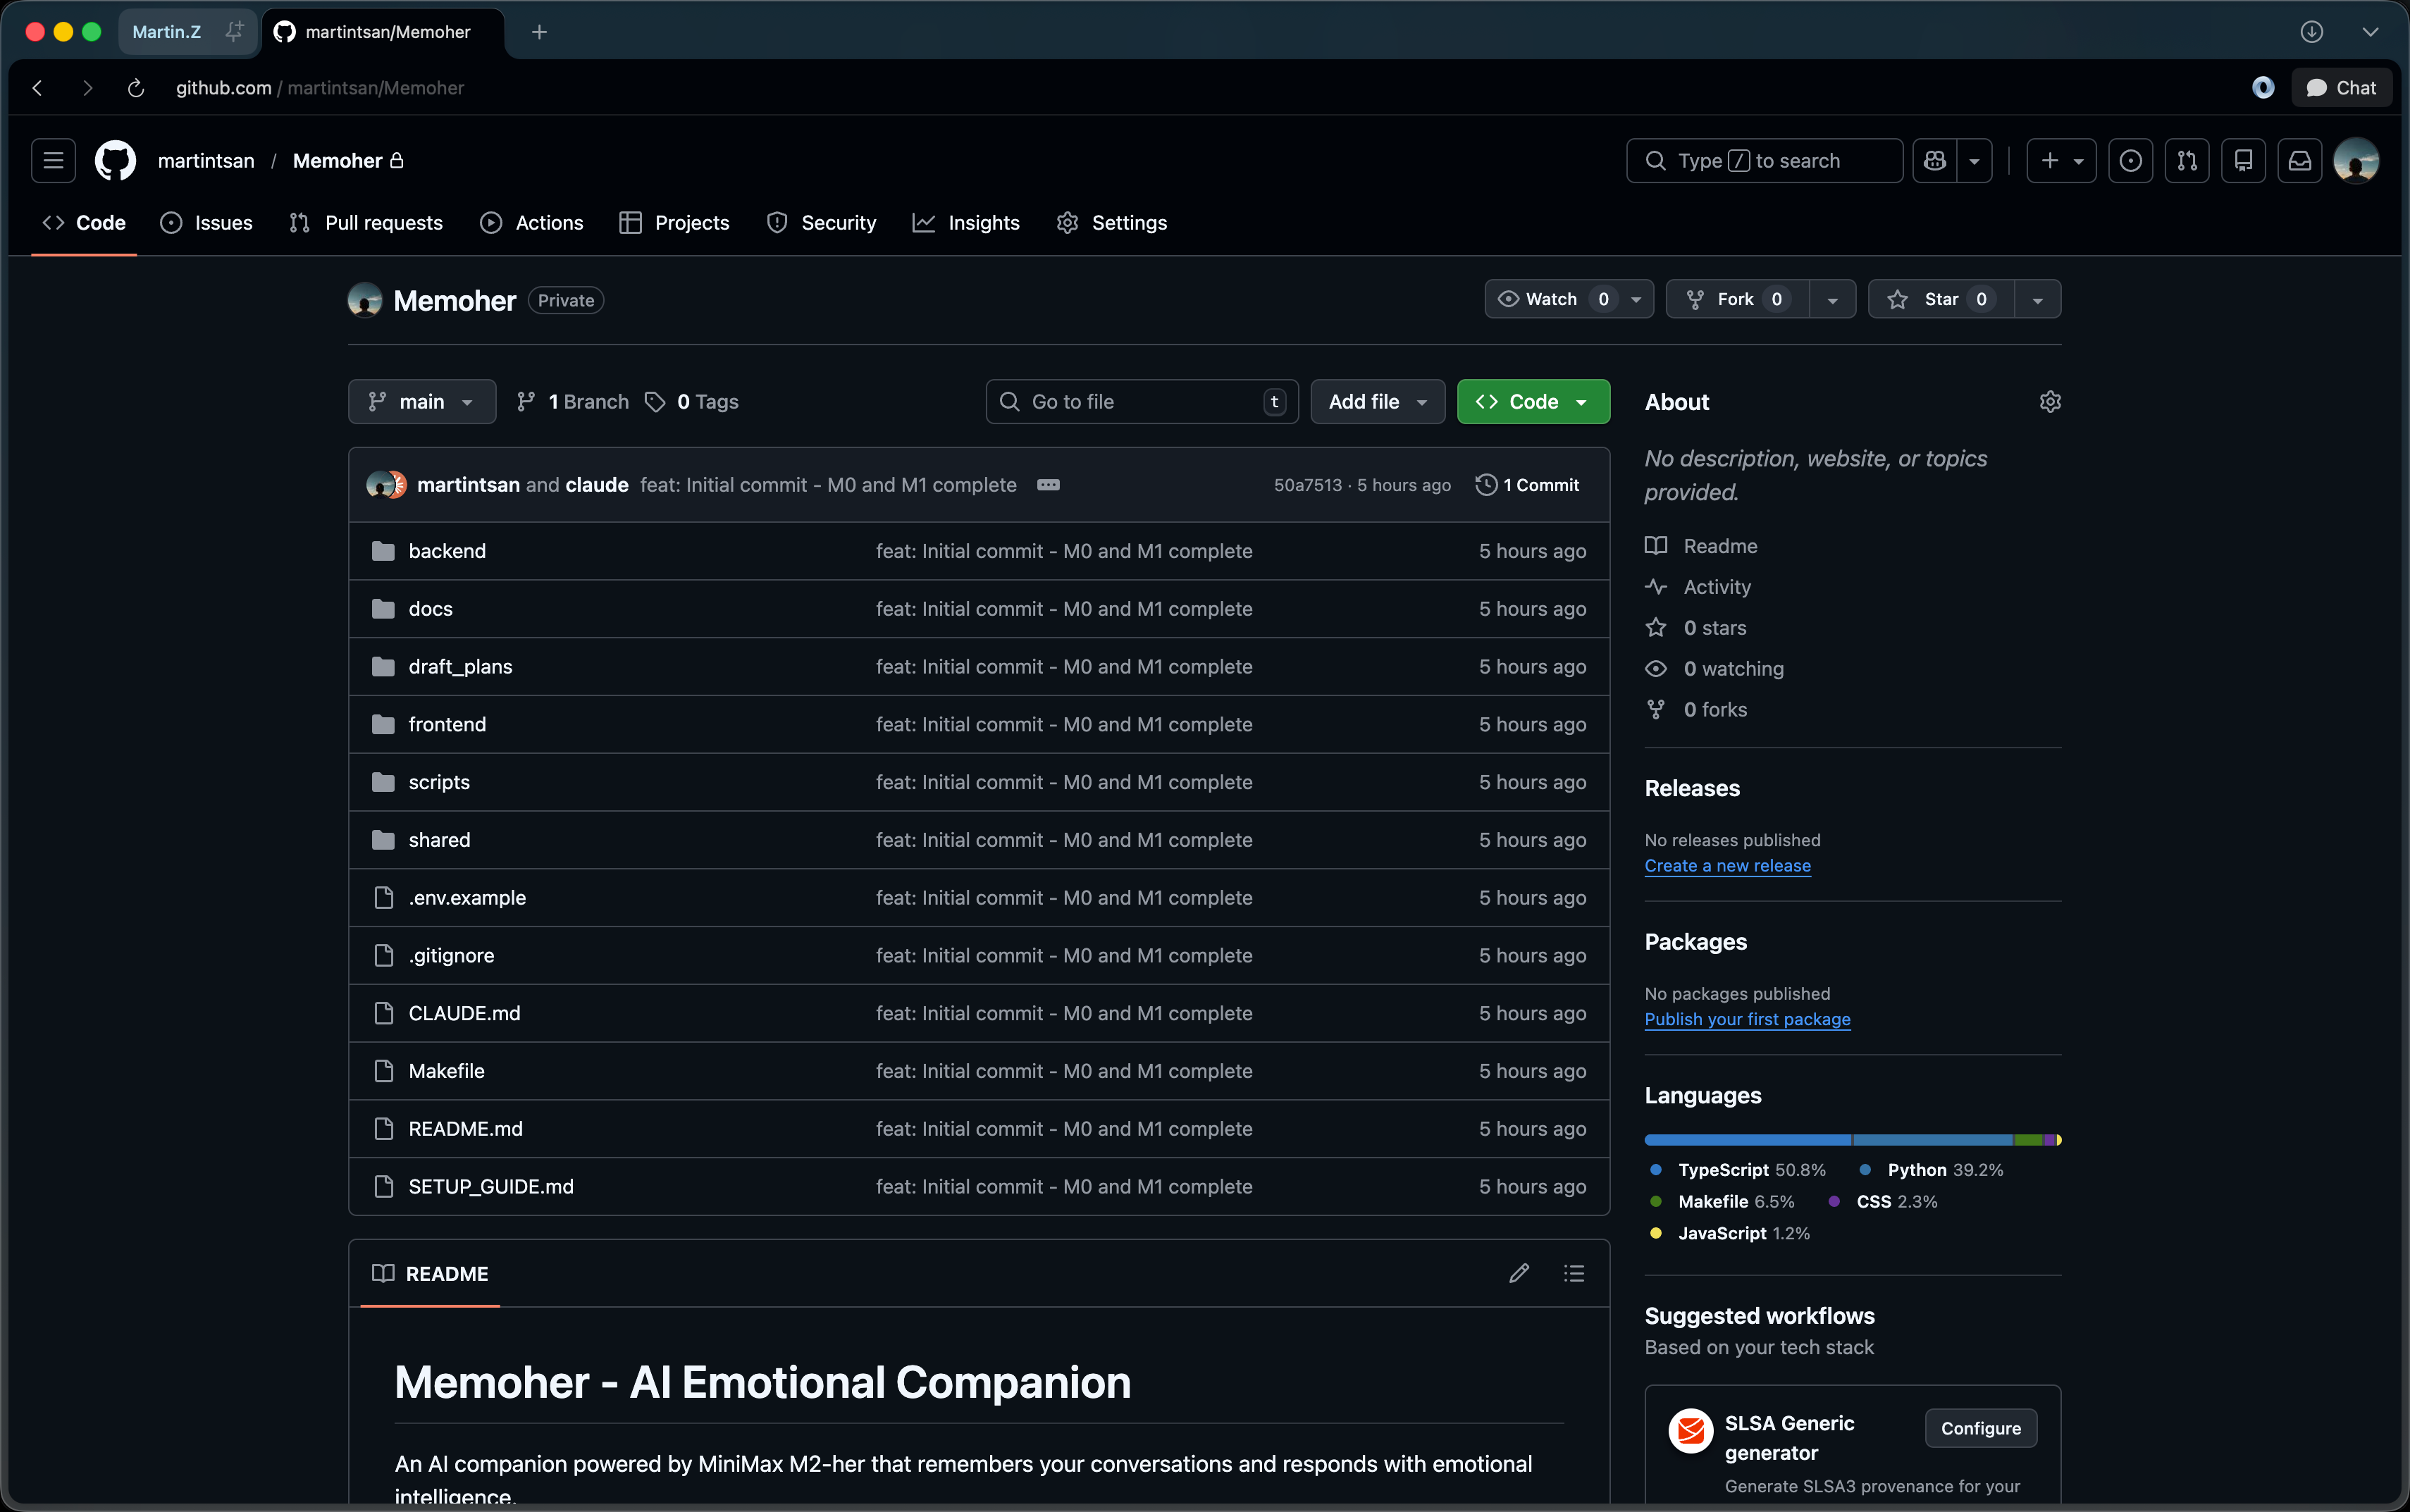Open the GitHub home page logo
Image resolution: width=2410 pixels, height=1512 pixels.
pos(114,160)
